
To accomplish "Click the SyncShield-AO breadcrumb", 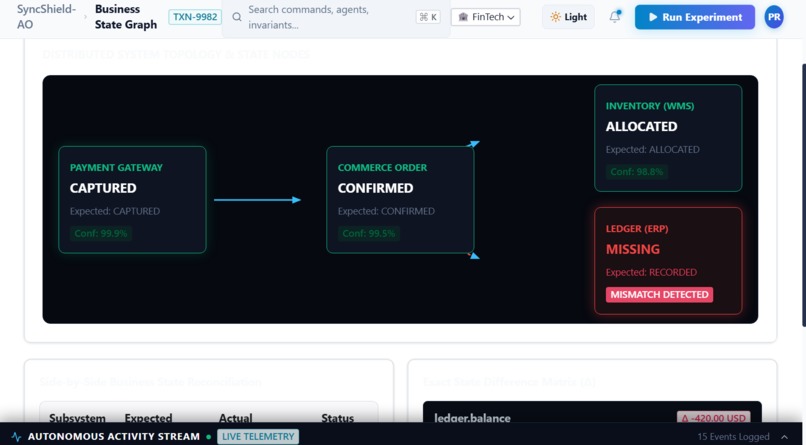I will [x=46, y=17].
